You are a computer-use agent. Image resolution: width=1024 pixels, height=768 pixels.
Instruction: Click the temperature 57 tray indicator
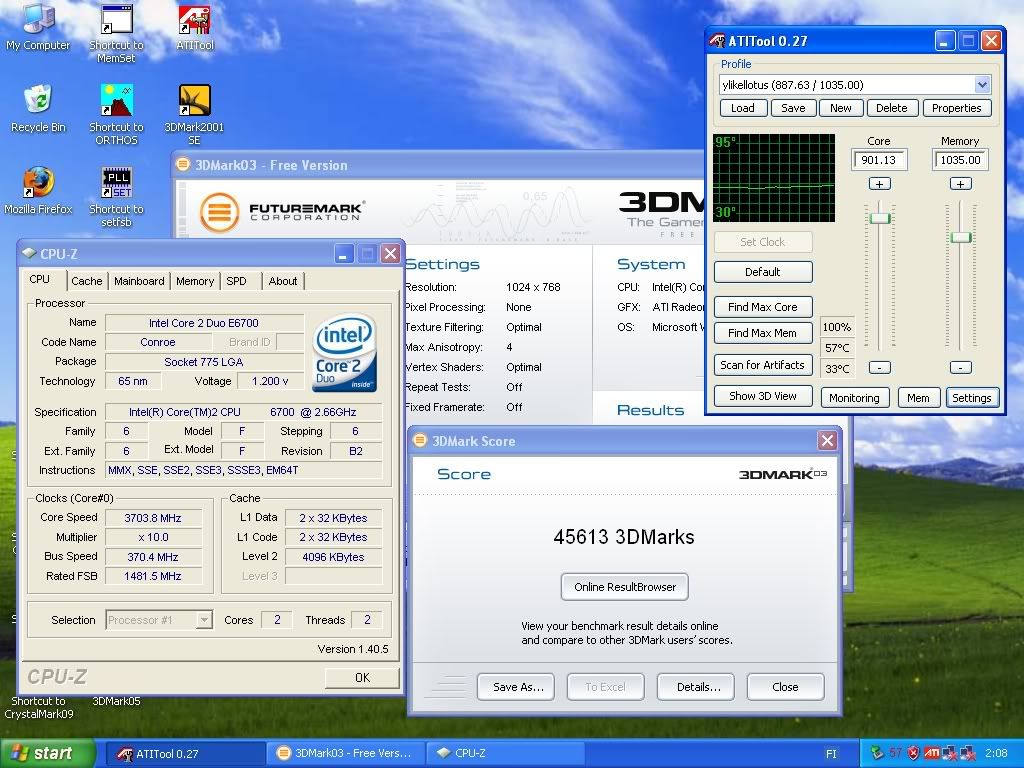tap(895, 753)
